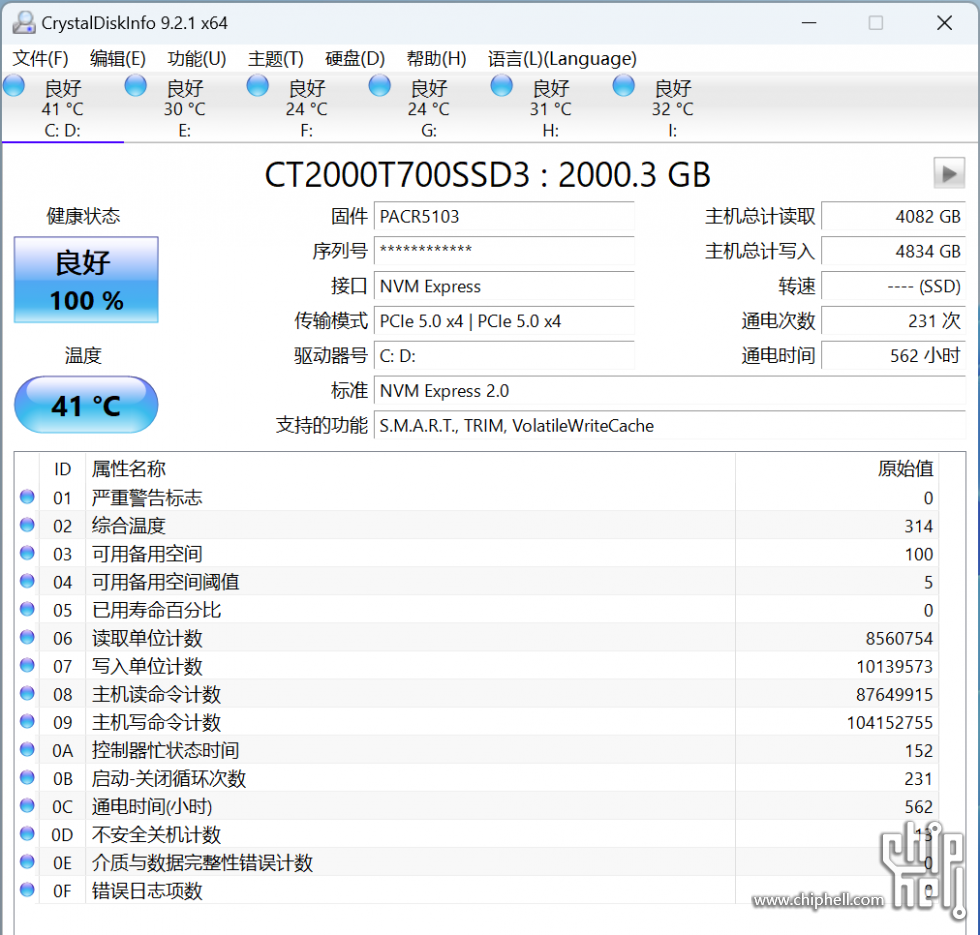
Task: Open the 帮助(H) menu
Action: tap(436, 59)
